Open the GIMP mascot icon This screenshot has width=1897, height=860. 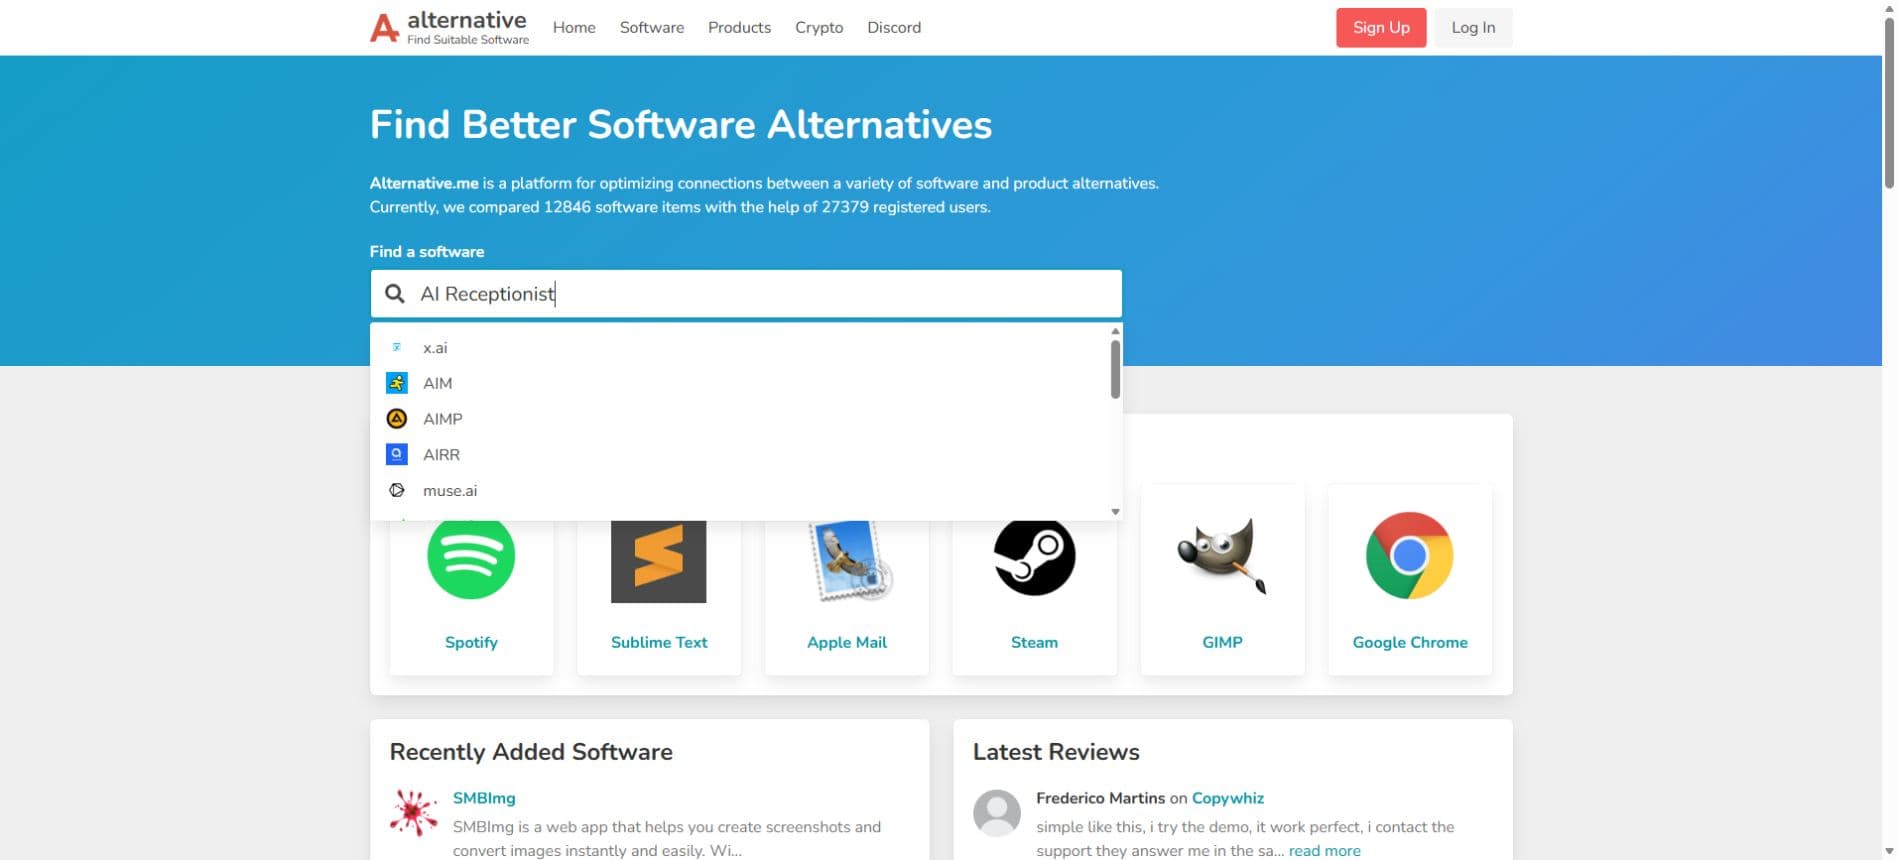pyautogui.click(x=1222, y=556)
